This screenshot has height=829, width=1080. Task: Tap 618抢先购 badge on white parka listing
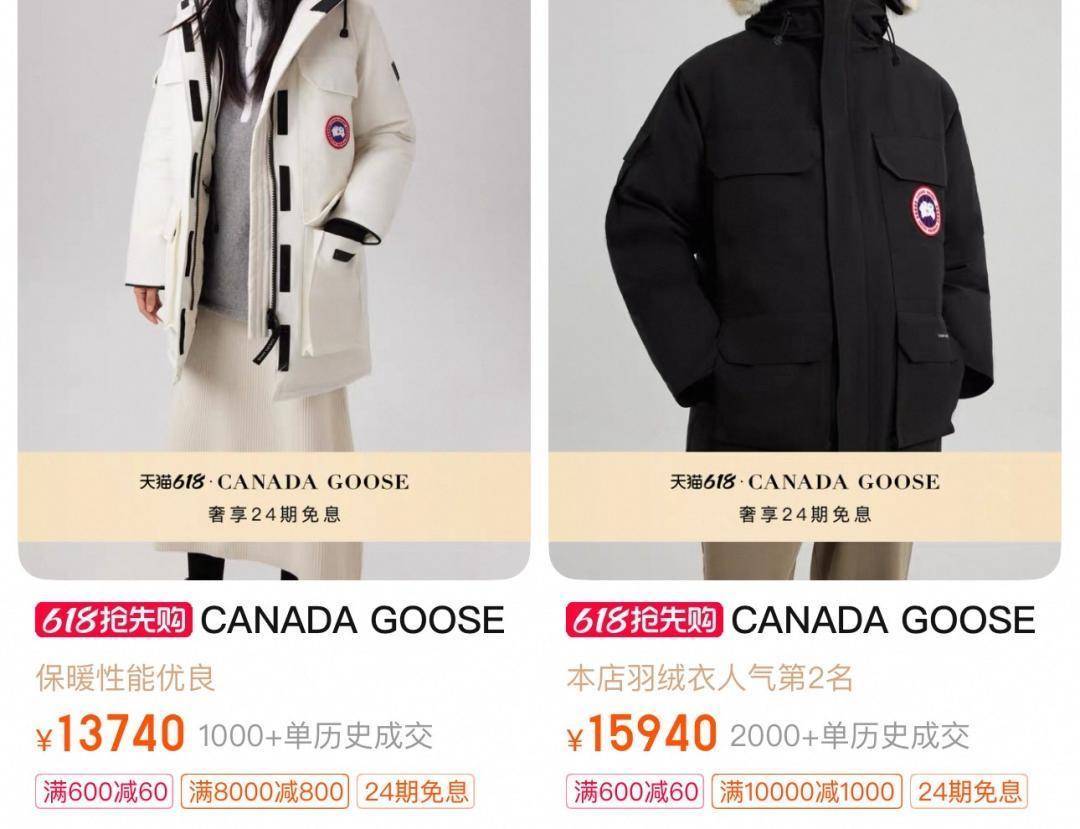tap(114, 620)
